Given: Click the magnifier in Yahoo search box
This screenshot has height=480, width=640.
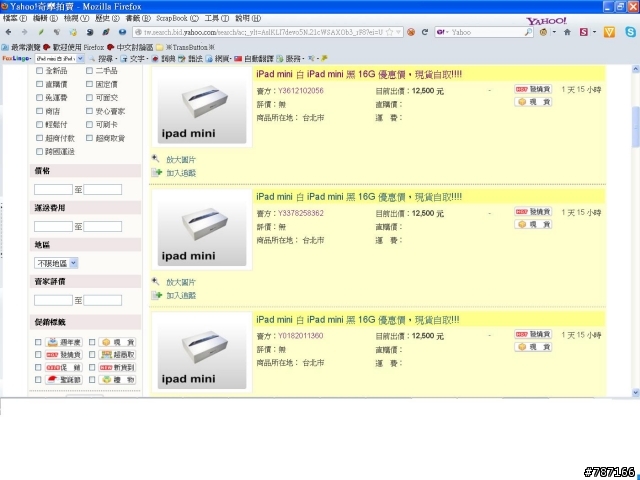Looking at the screenshot, I should pyautogui.click(x=528, y=32).
